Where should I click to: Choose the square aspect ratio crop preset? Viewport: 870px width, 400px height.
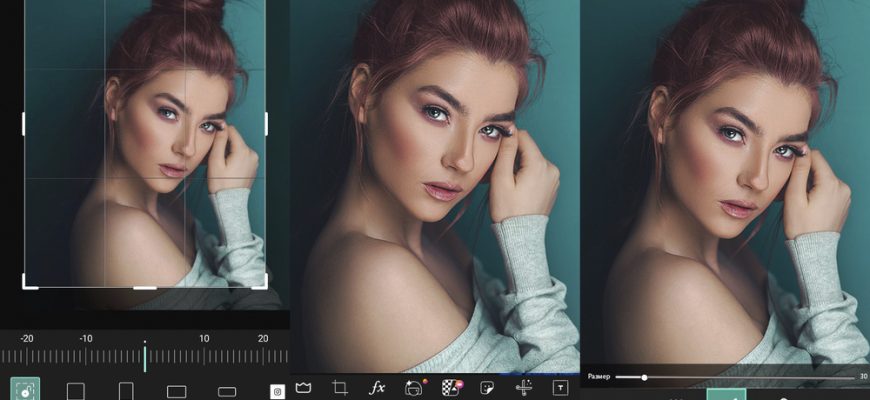pyautogui.click(x=76, y=391)
